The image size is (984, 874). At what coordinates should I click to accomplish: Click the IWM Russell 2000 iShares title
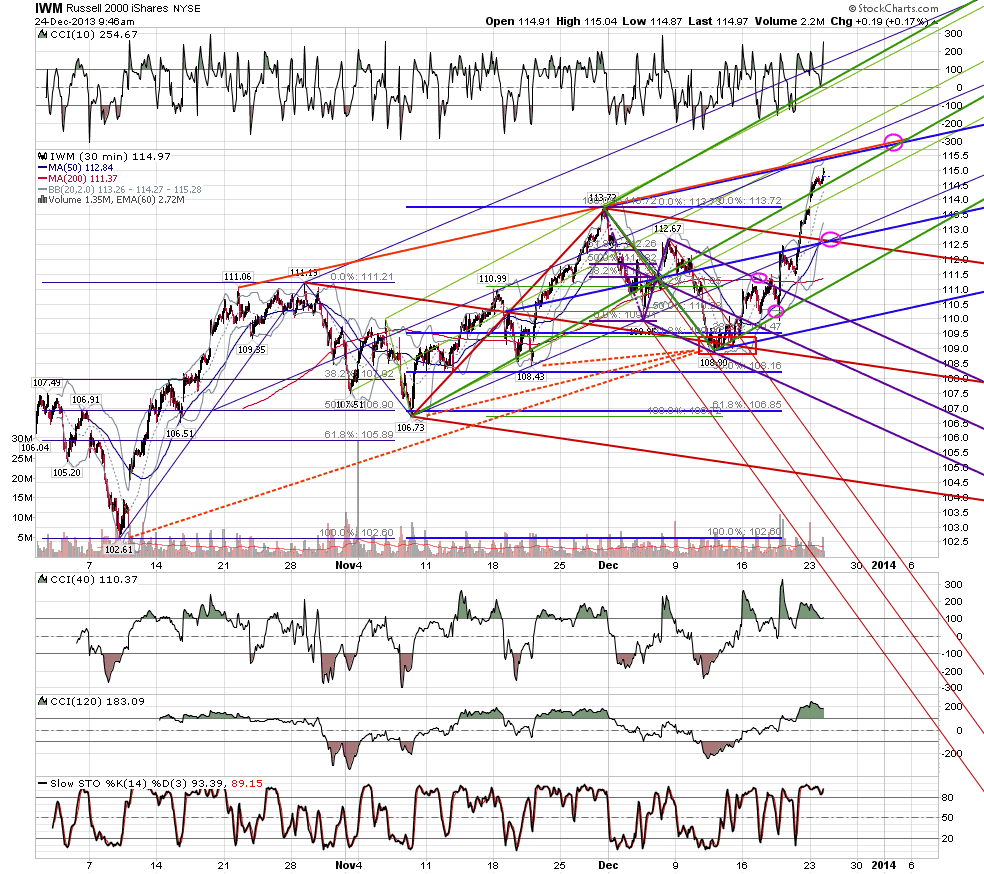tap(118, 8)
